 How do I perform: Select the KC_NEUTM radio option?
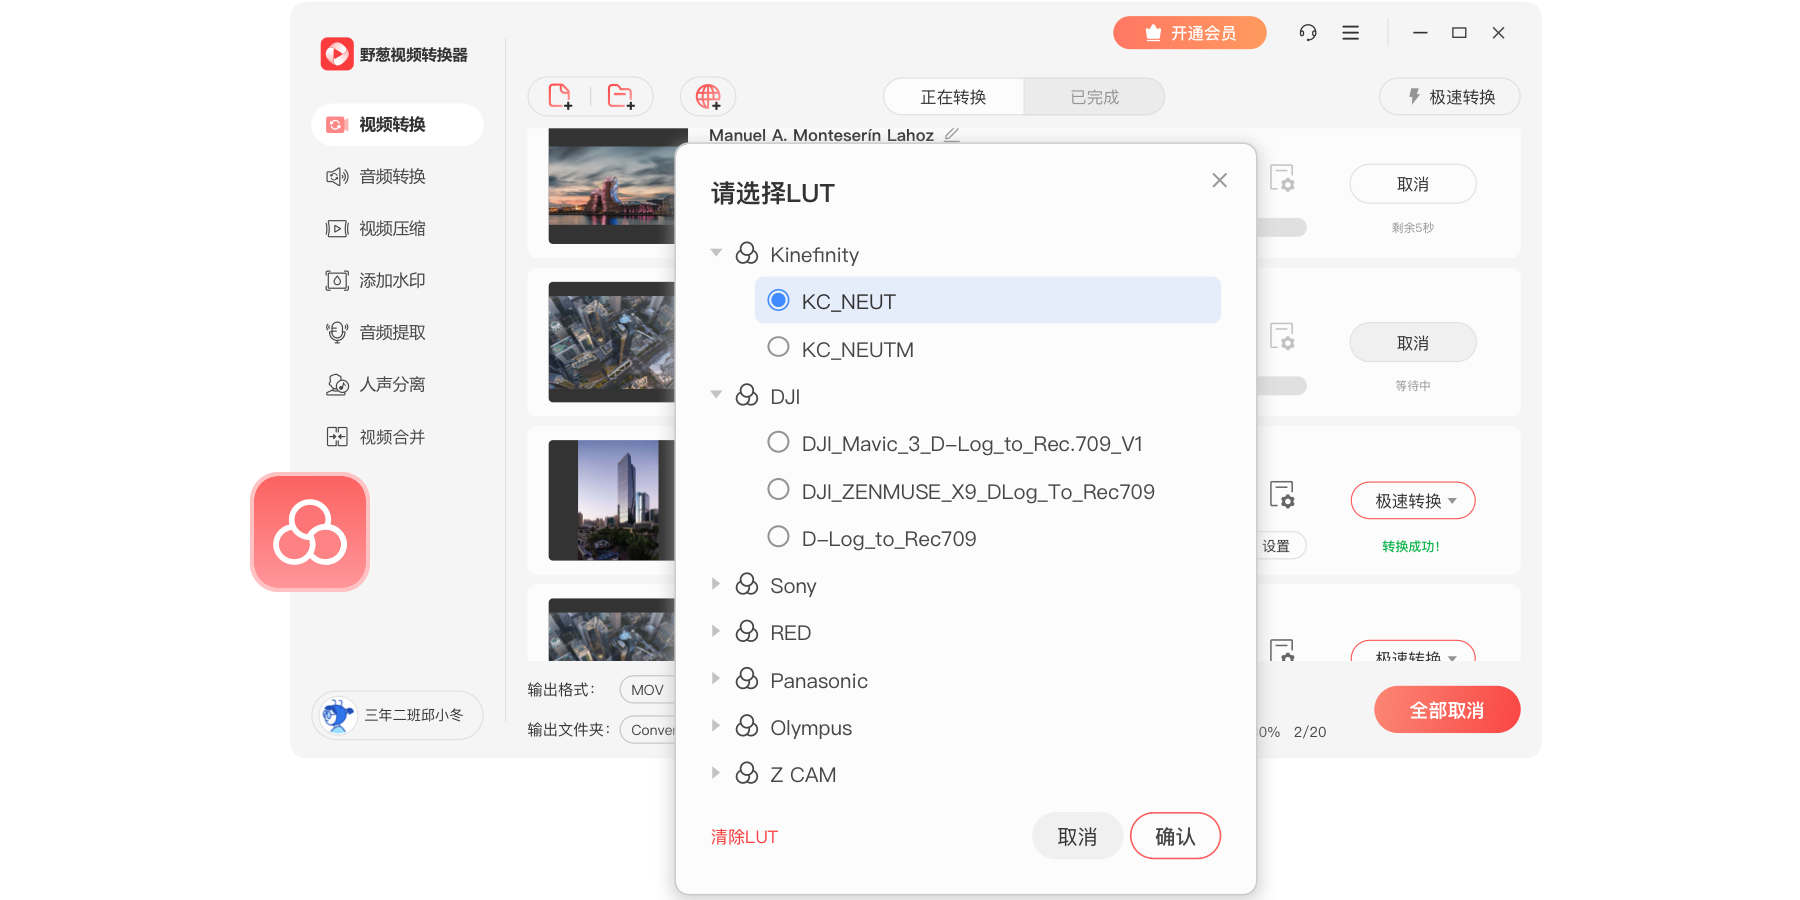pos(778,348)
